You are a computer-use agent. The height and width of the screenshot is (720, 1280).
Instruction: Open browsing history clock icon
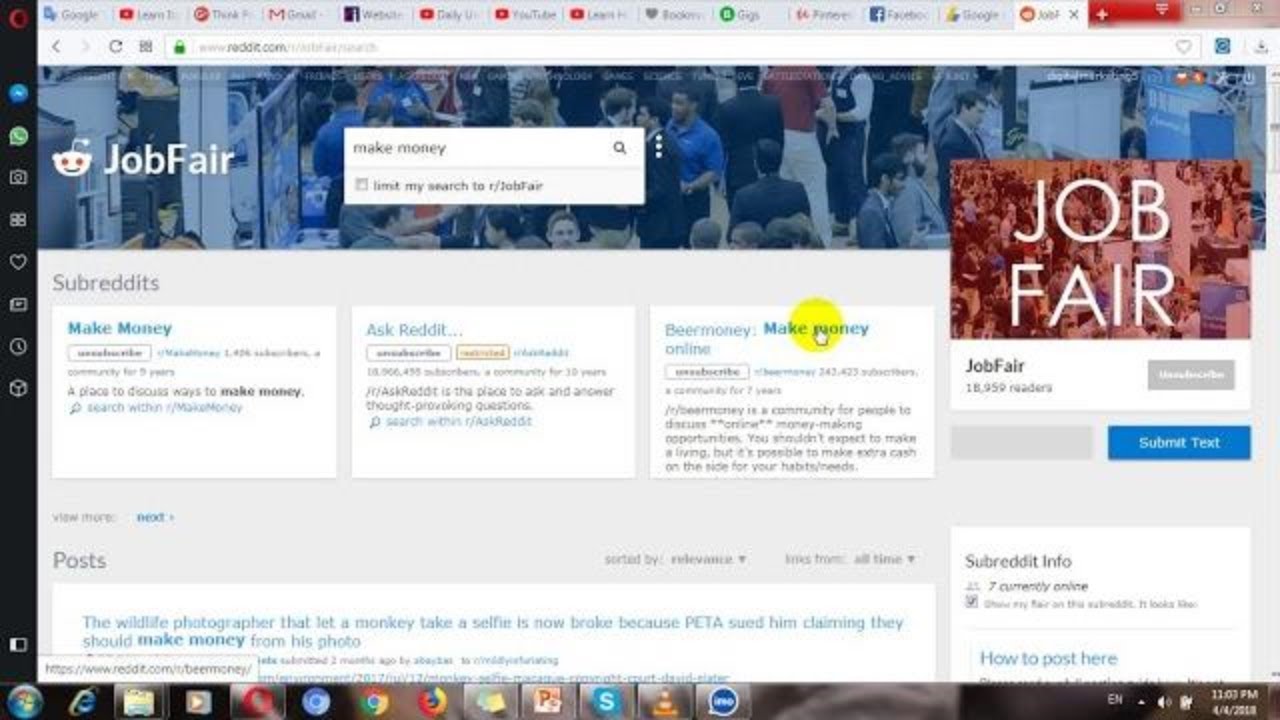point(17,346)
